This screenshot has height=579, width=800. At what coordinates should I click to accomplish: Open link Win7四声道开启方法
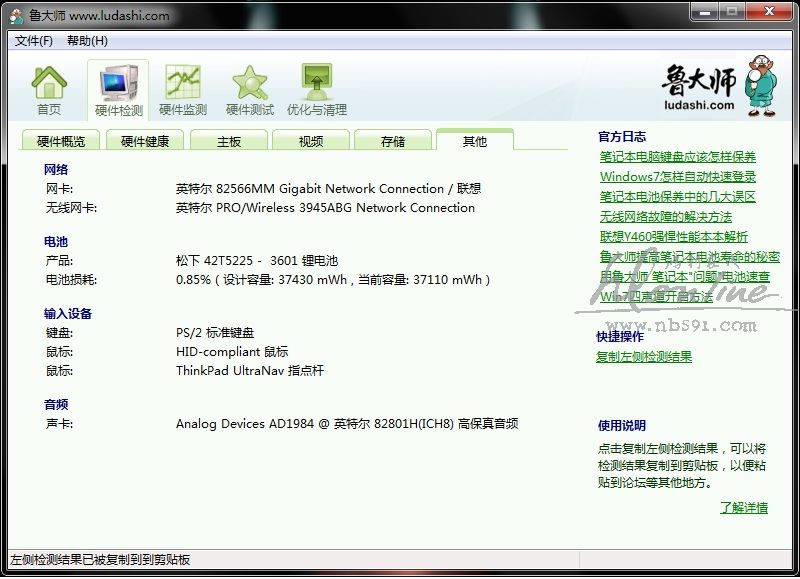pos(656,296)
